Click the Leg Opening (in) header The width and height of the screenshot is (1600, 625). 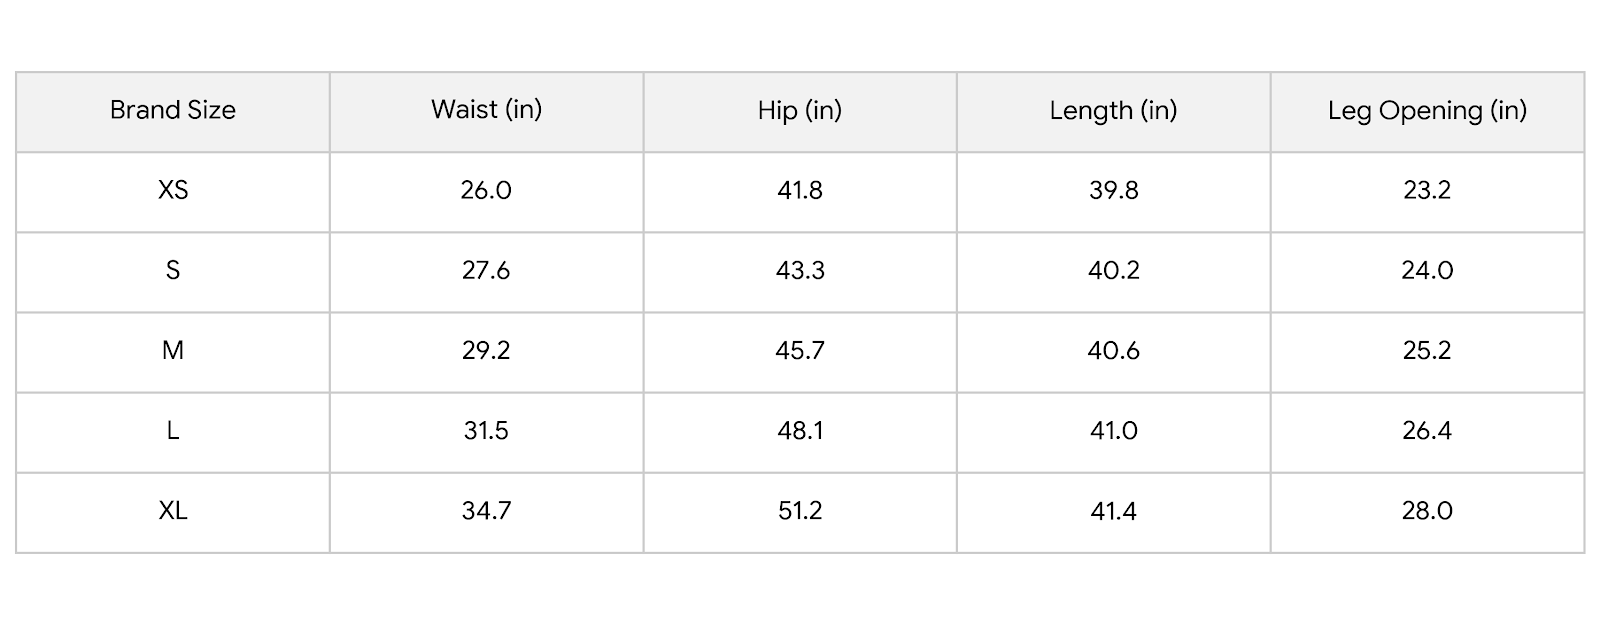click(x=1427, y=110)
